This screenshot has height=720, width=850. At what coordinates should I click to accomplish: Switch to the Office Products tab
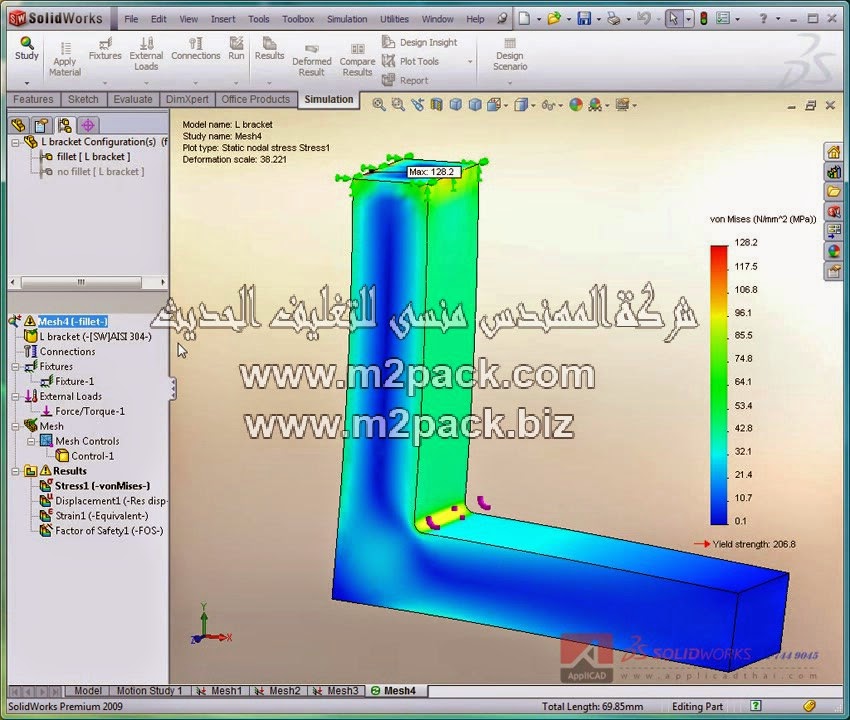click(255, 99)
